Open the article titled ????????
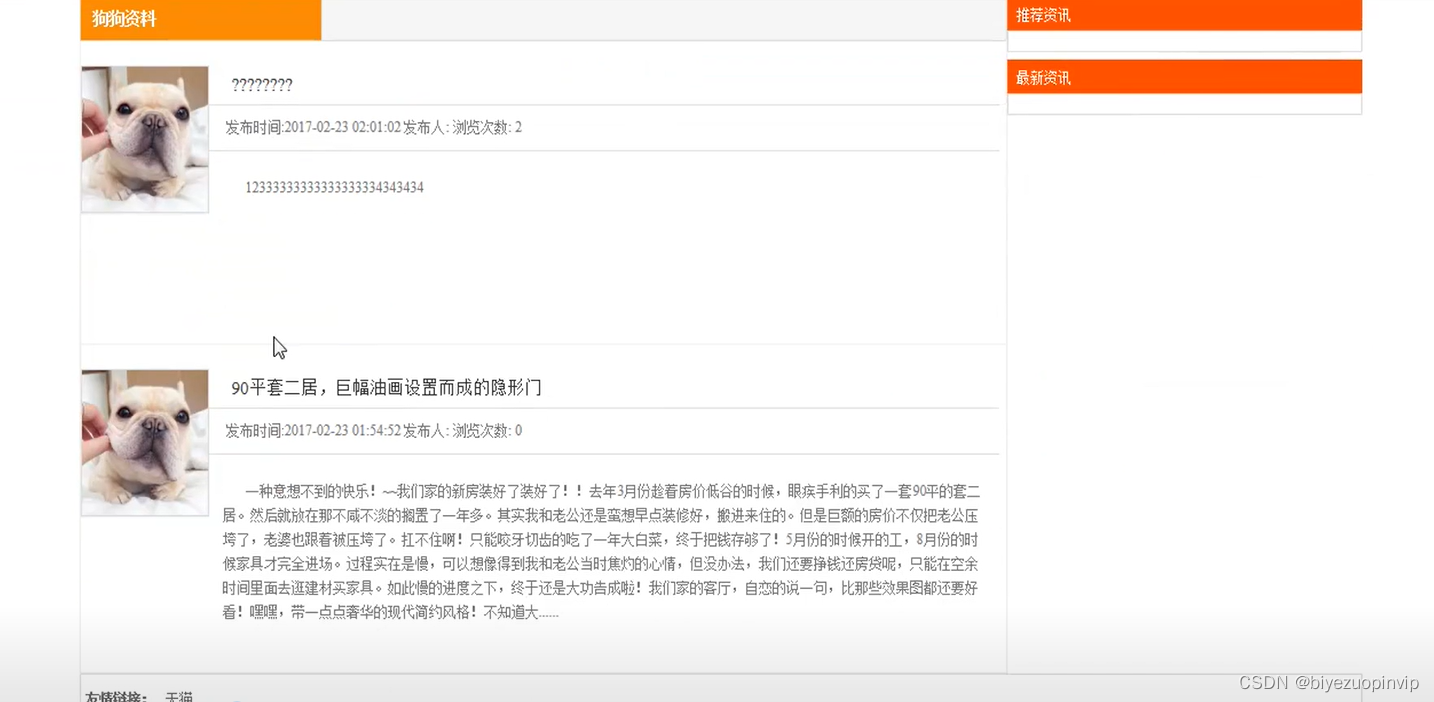The width and height of the screenshot is (1434, 702). (262, 85)
